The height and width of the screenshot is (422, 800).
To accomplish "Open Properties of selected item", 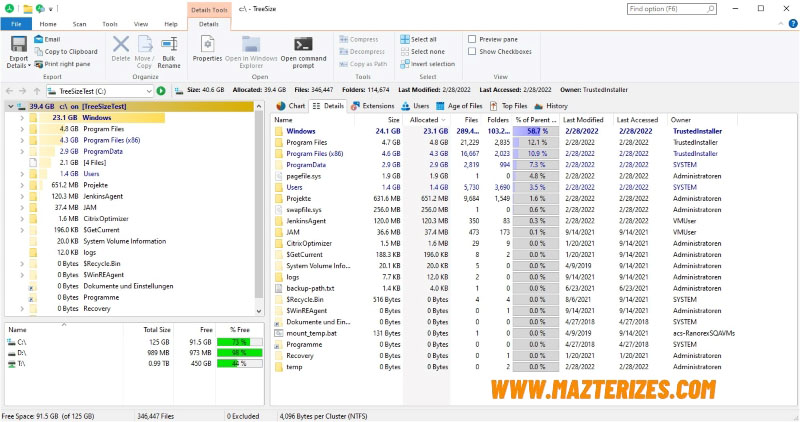I will point(207,49).
